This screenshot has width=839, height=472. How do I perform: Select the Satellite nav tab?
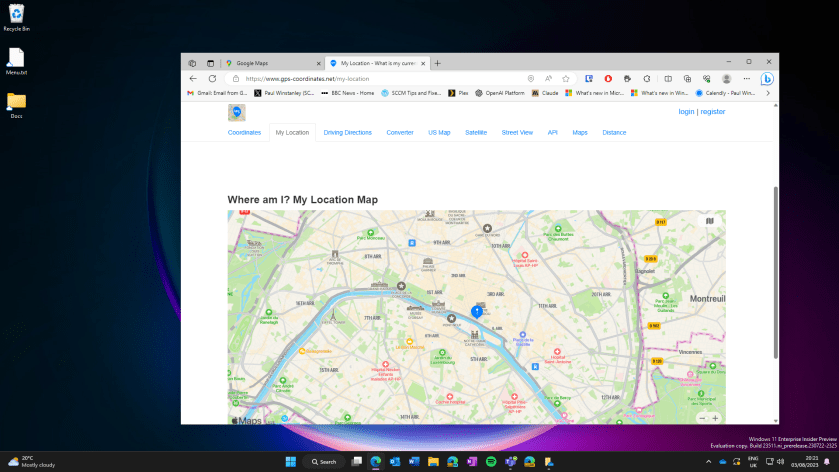[476, 132]
